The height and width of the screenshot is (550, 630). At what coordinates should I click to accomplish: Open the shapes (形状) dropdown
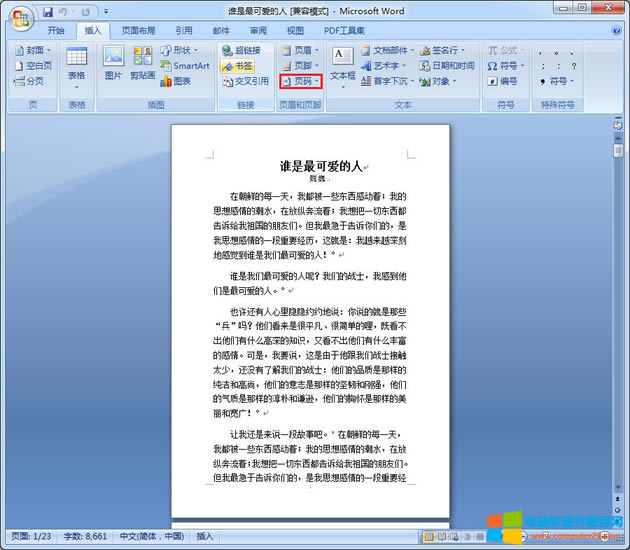click(x=178, y=50)
